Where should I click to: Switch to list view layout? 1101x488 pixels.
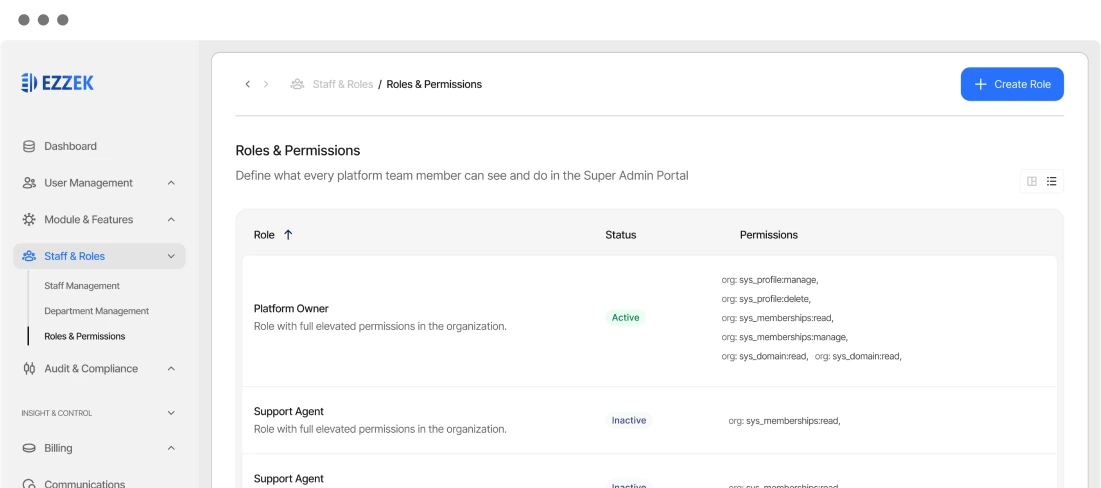[1051, 181]
